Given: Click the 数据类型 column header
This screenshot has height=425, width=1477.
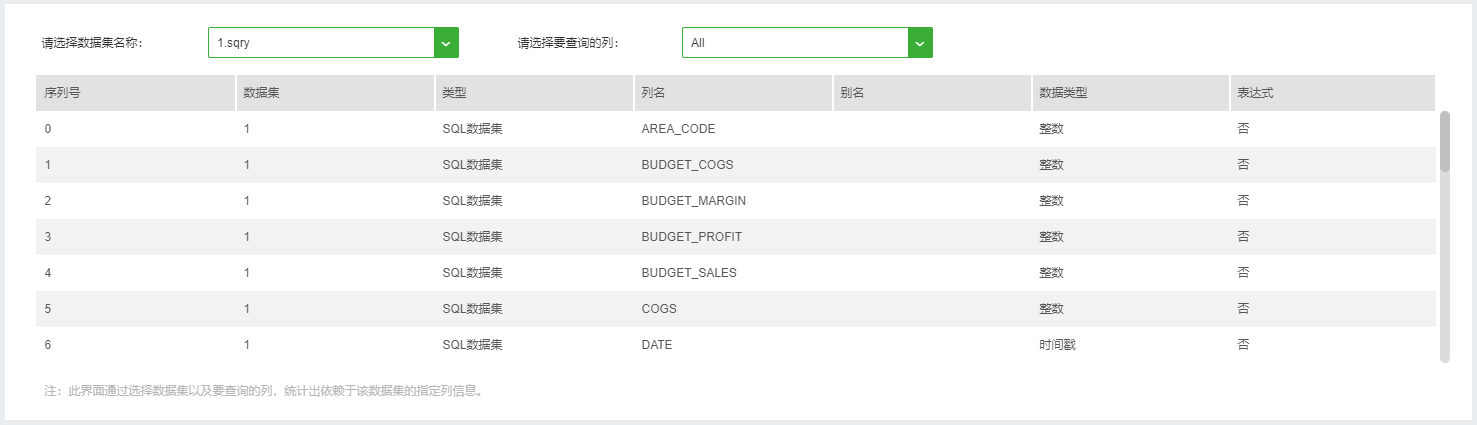Looking at the screenshot, I should (1064, 93).
